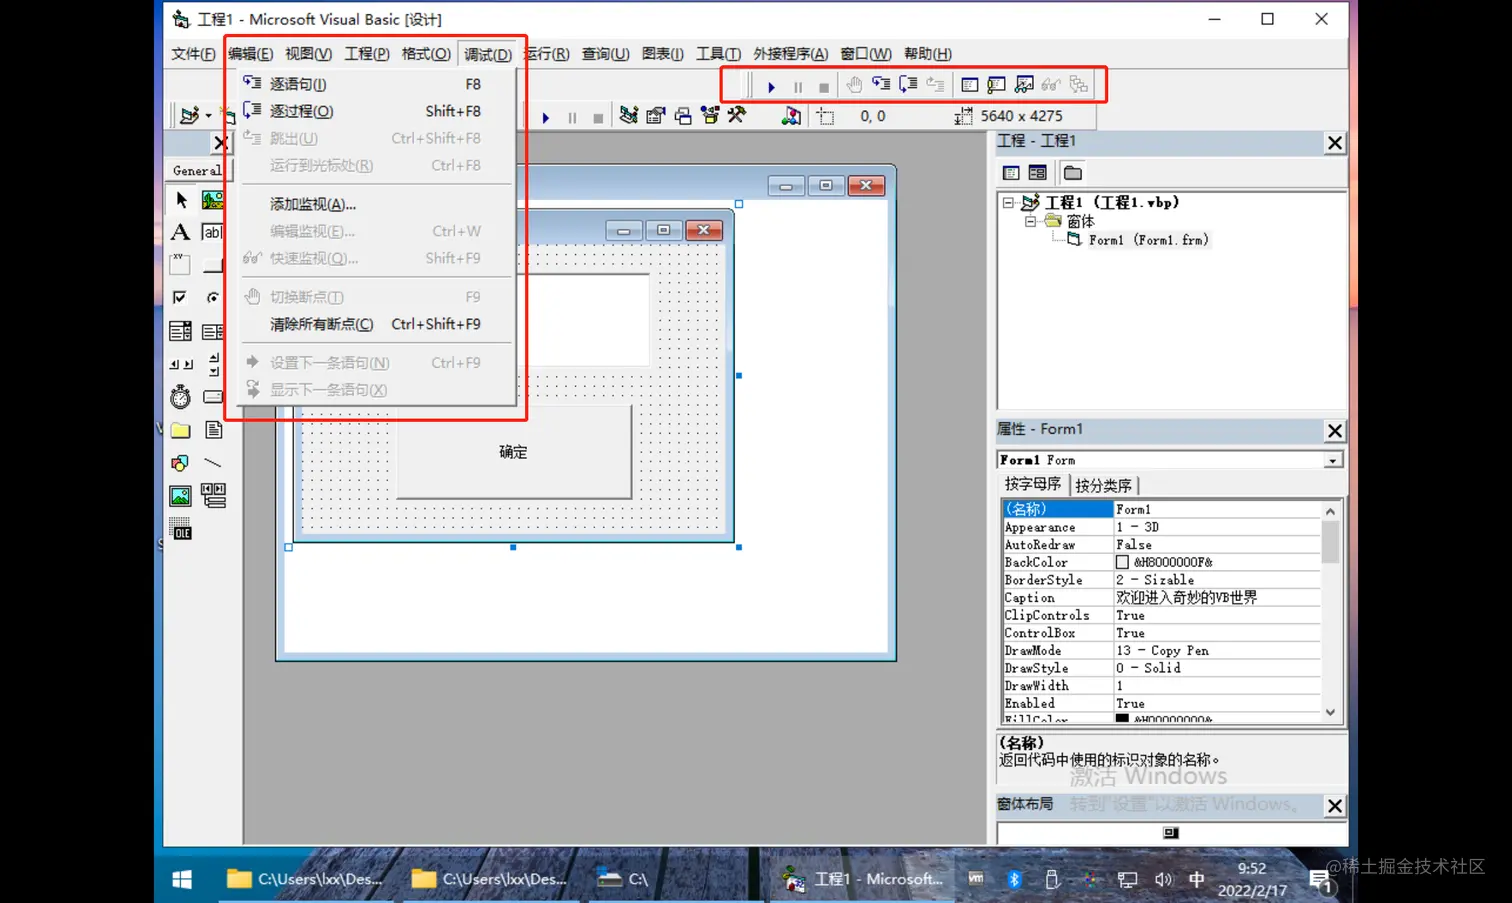Open Project Explorer from standard toolbar

coord(628,116)
